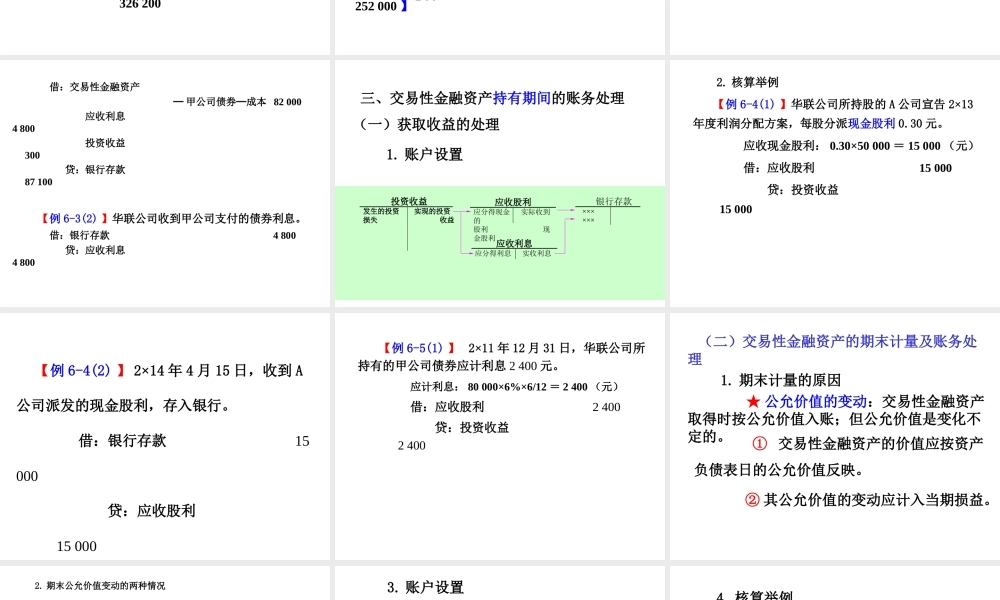Click the 银行存款 account in the green diagram
Viewport: 1000px width, 600px height.
click(x=614, y=202)
